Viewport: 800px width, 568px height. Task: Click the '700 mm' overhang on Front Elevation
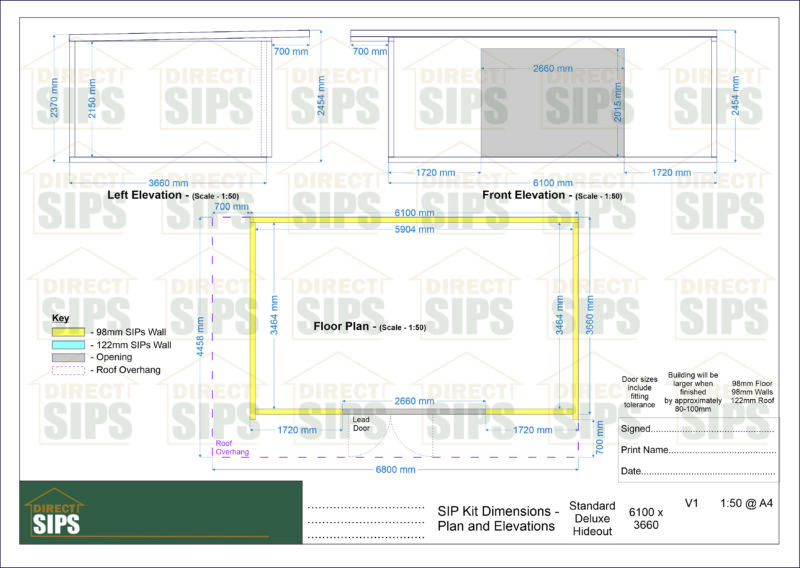(x=369, y=52)
